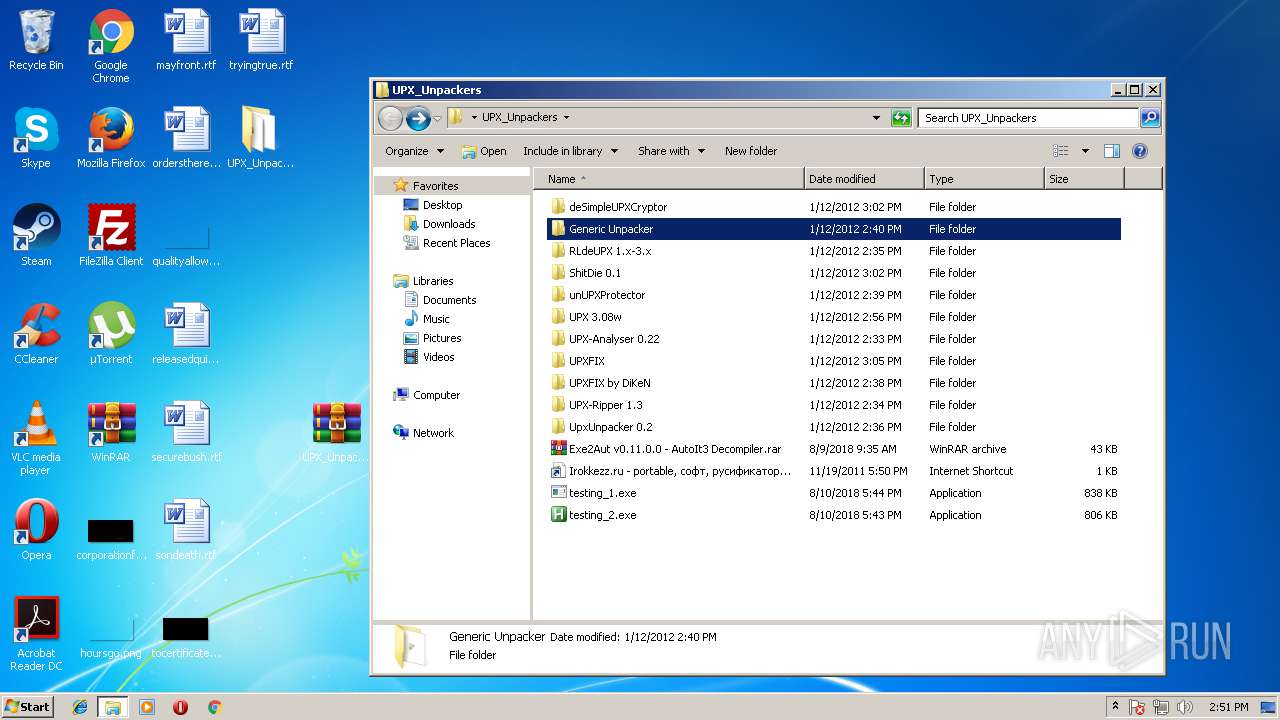Viewport: 1280px width, 720px height.
Task: Open FileZilla Client shortcut
Action: pos(111,236)
